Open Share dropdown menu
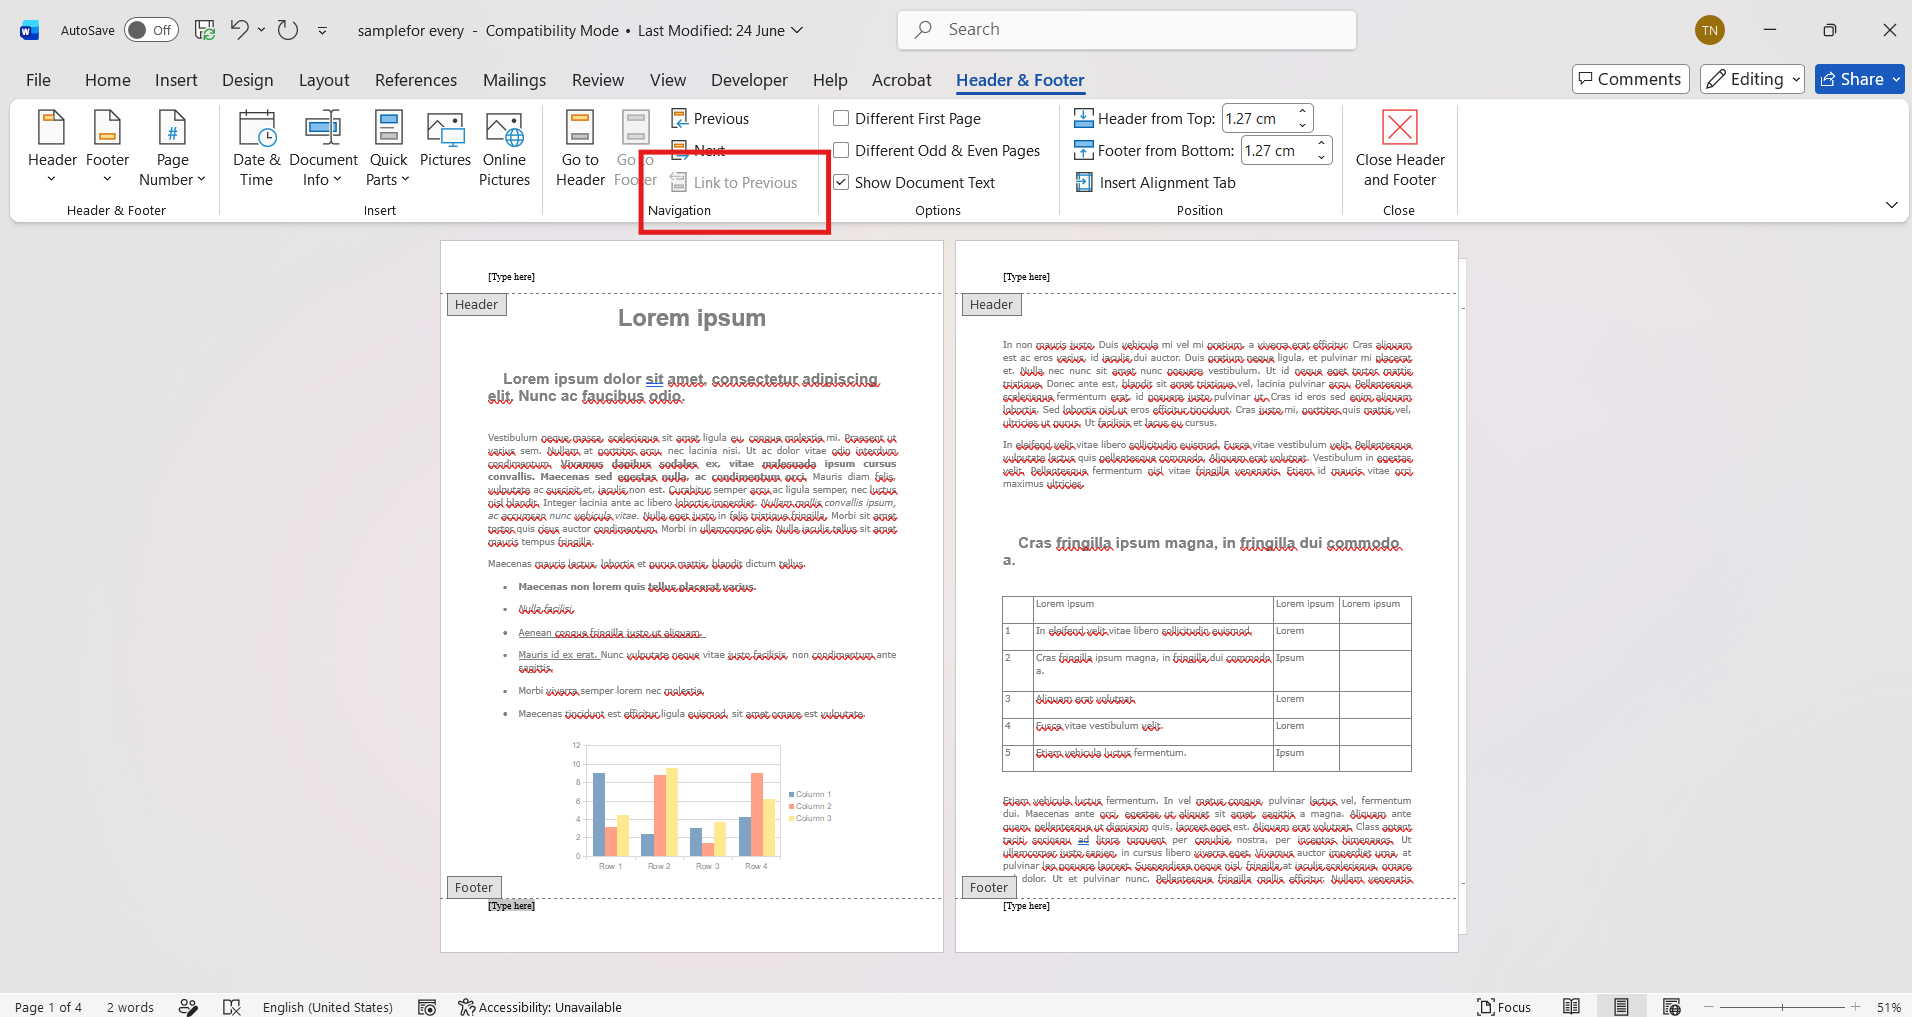1912x1017 pixels. (1896, 79)
